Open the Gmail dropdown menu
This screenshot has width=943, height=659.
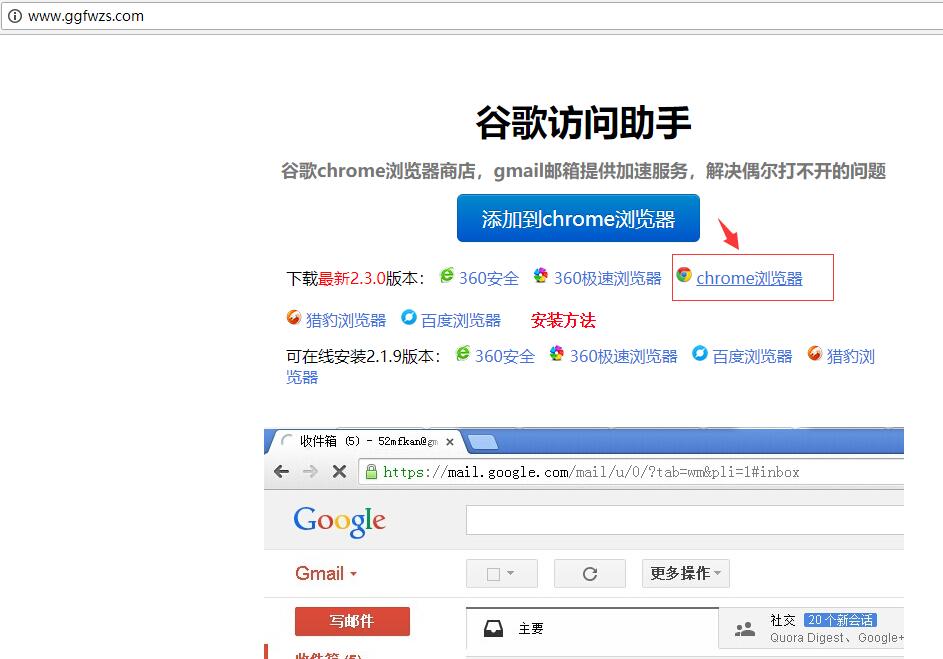point(326,574)
